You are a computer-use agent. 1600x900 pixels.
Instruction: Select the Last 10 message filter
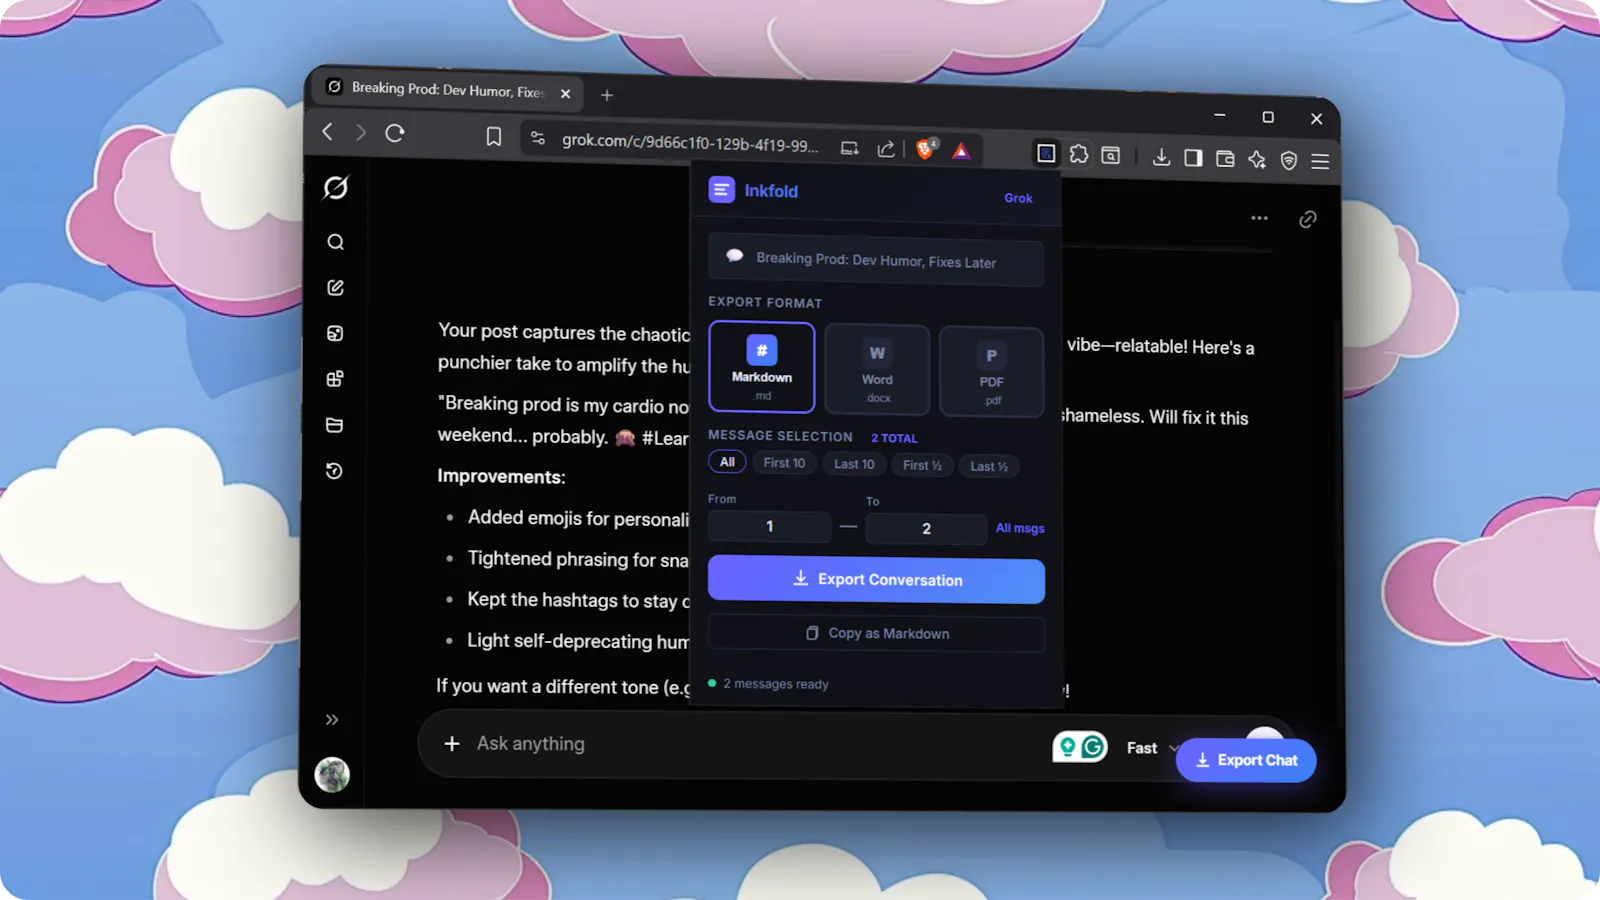[x=854, y=464]
